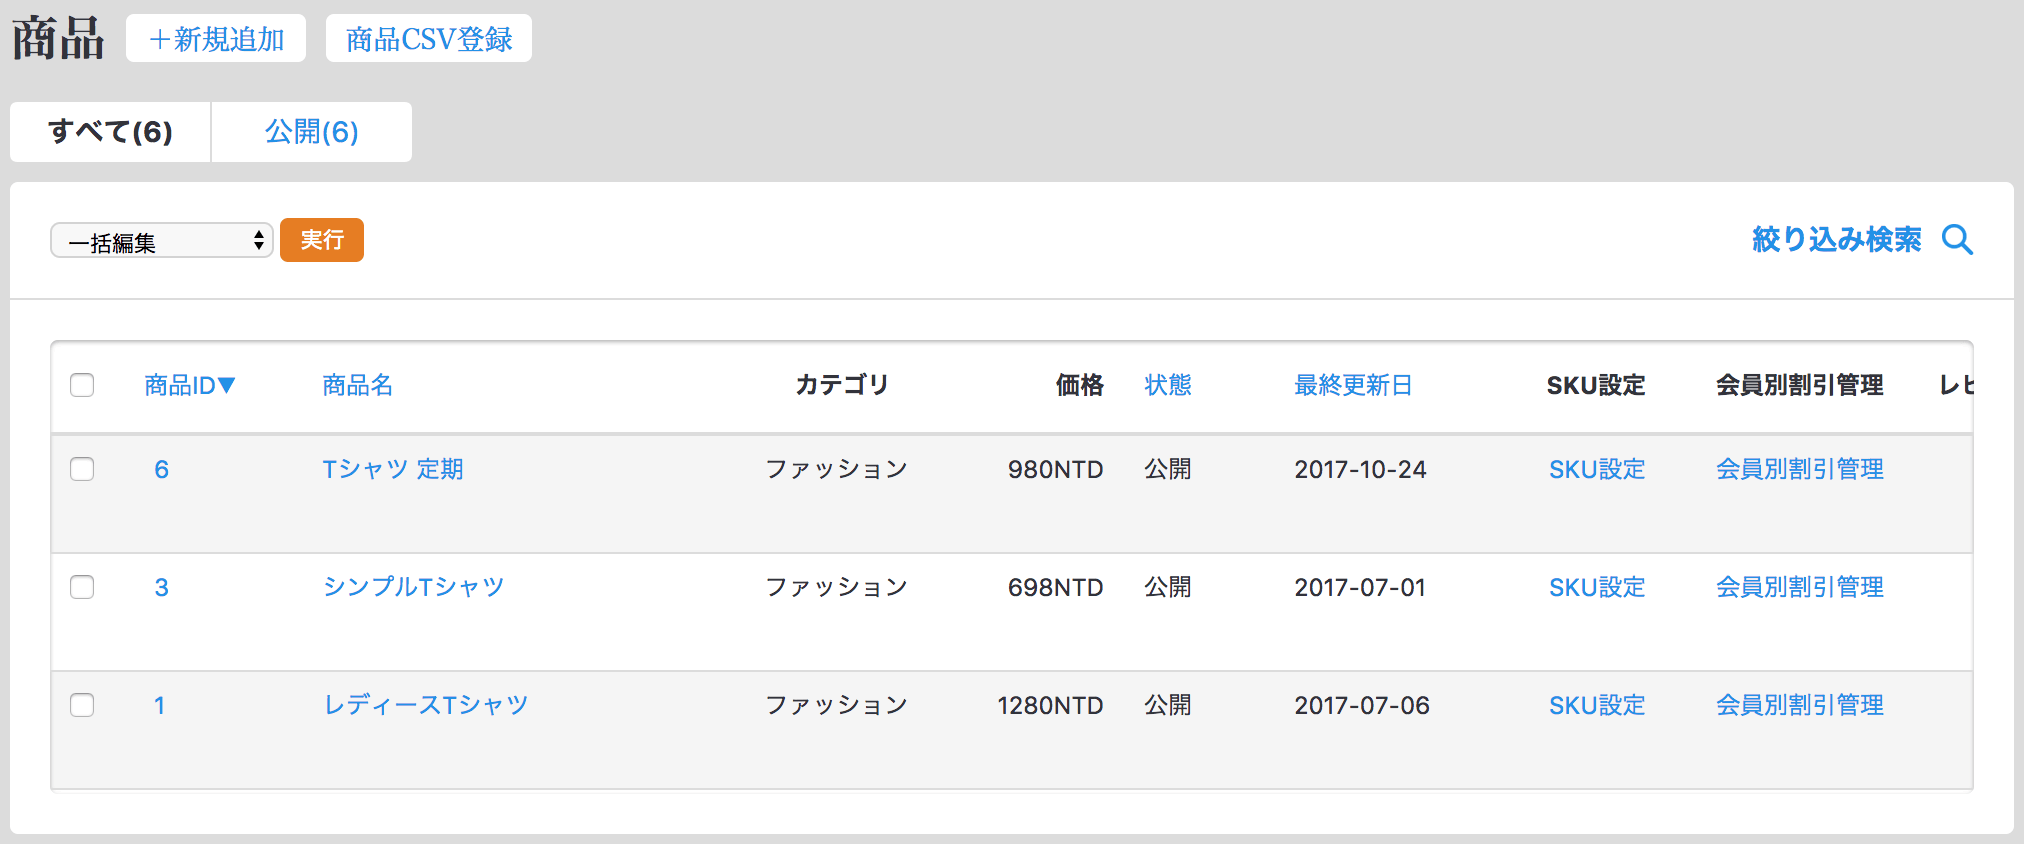This screenshot has height=844, width=2024.
Task: Sort by 商品ID column header
Action: [189, 385]
